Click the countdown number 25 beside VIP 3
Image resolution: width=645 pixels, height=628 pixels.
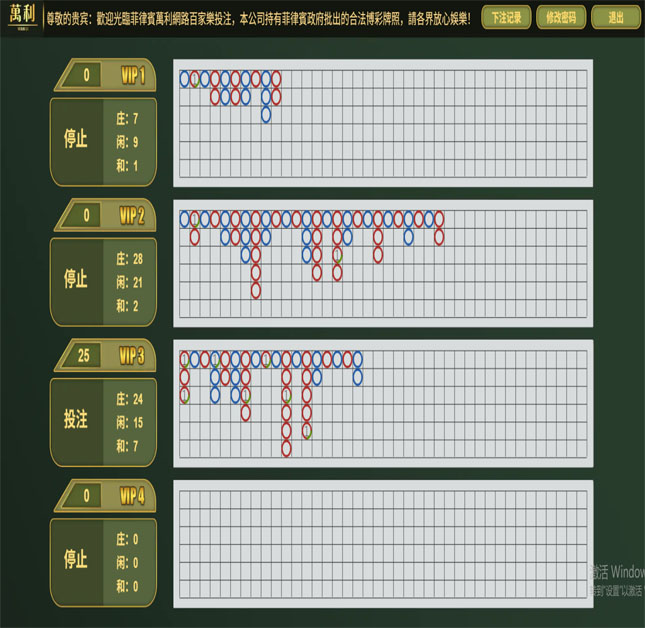point(84,355)
